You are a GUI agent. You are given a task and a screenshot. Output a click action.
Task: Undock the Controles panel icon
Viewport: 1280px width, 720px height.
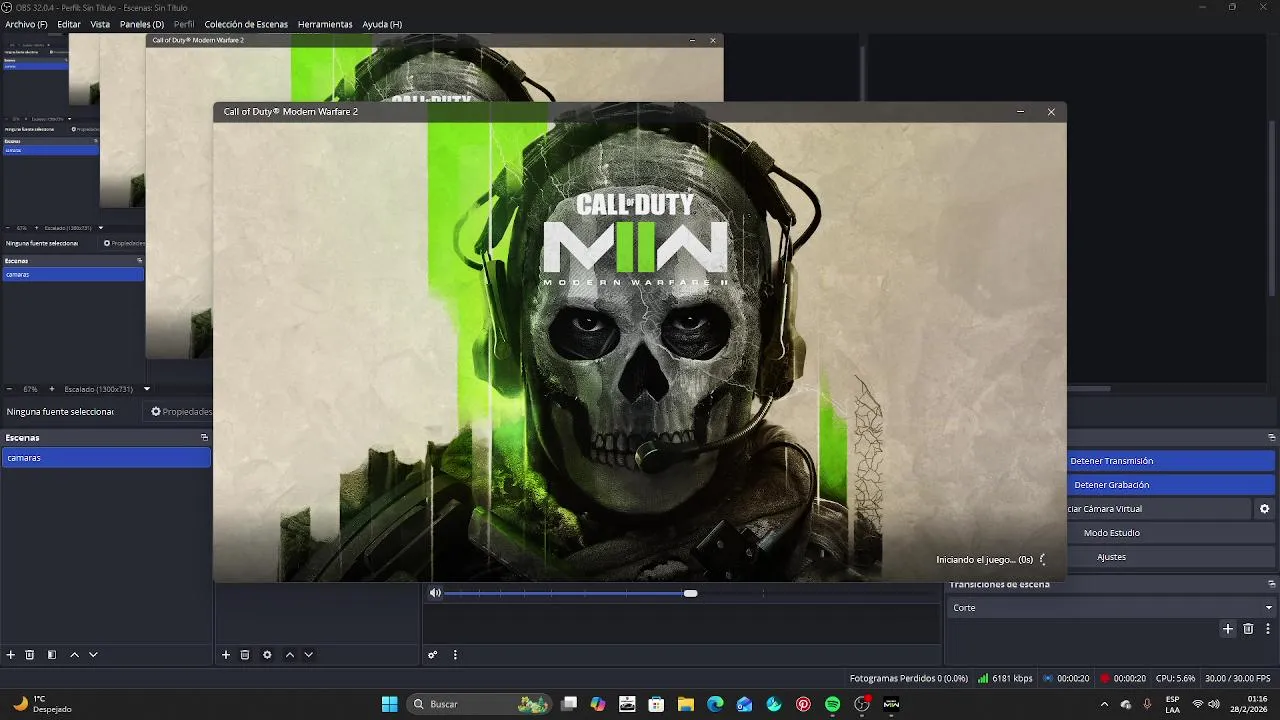[x=1272, y=437]
